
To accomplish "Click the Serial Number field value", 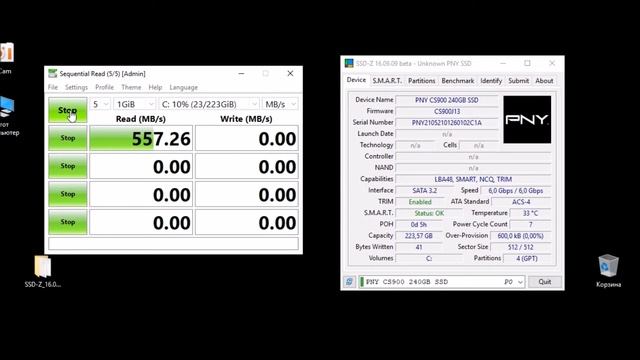I will 447,122.
